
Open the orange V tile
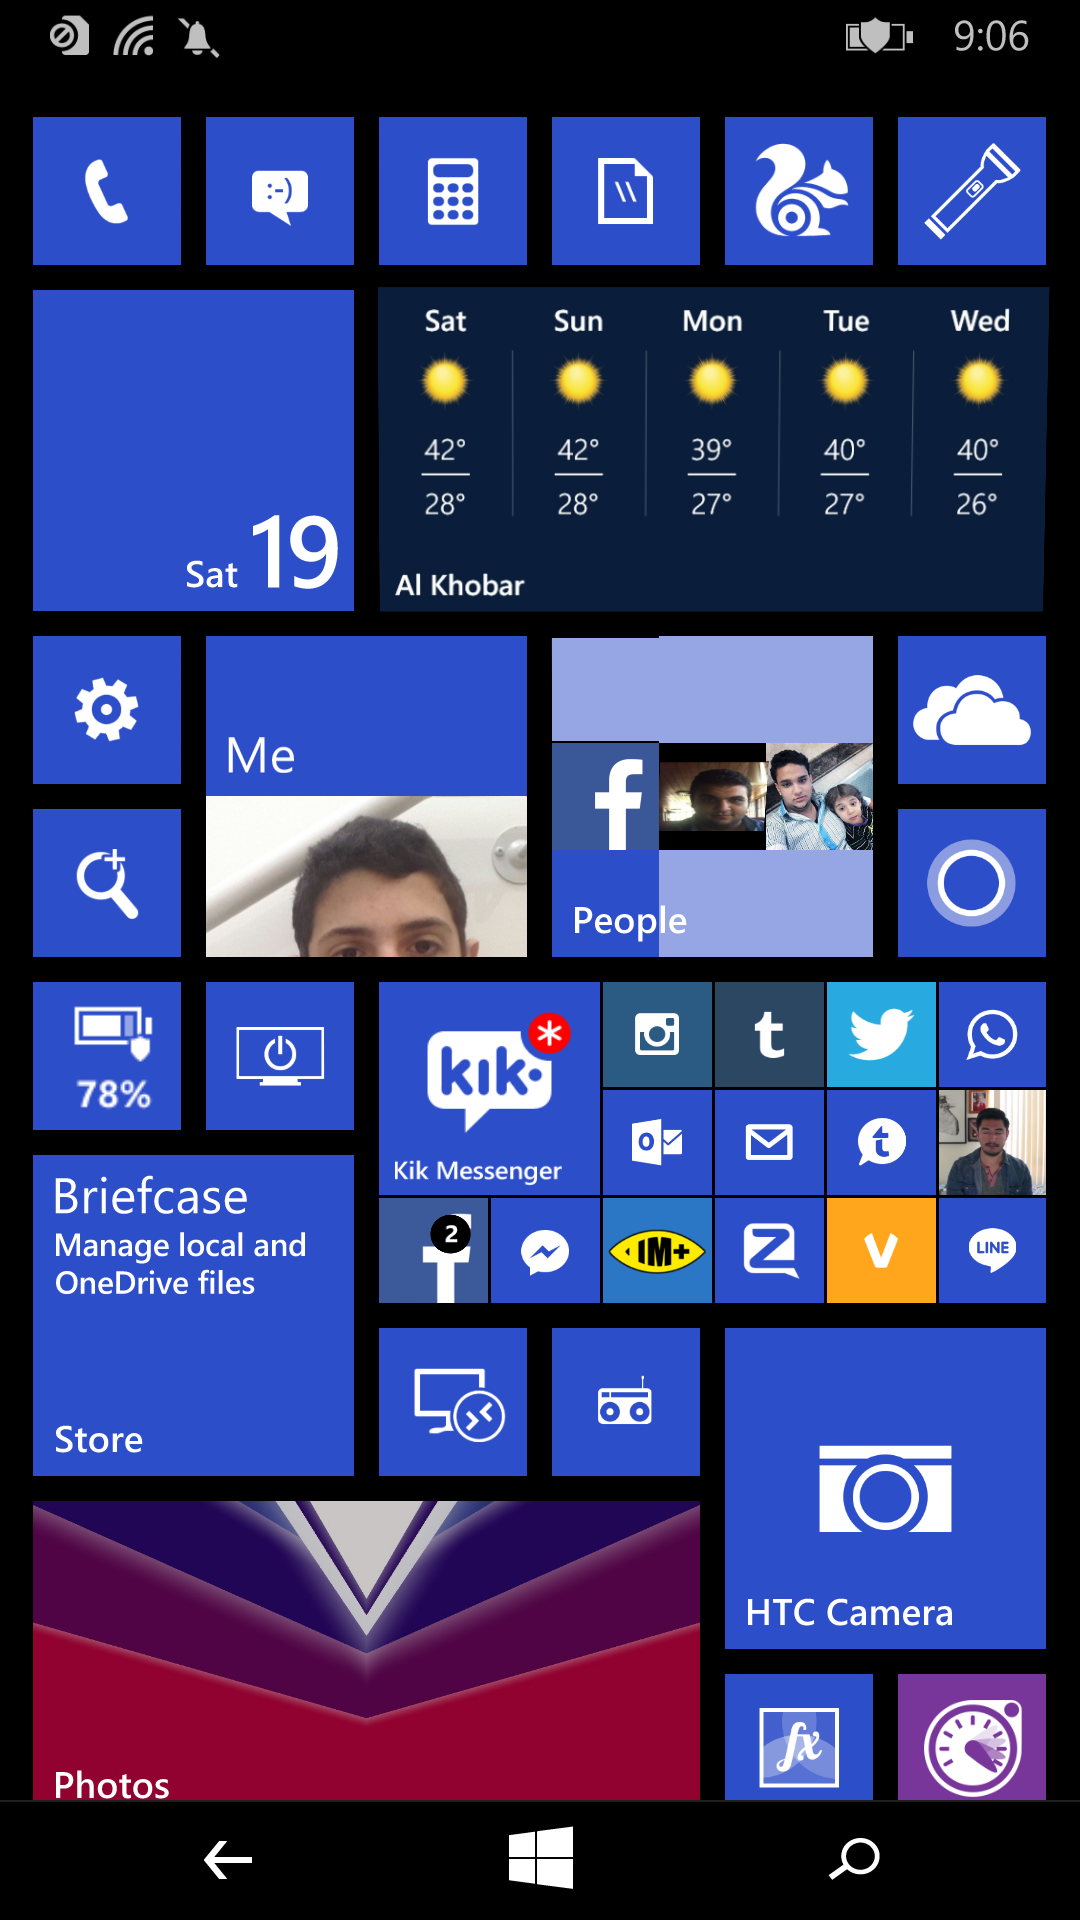coord(881,1250)
